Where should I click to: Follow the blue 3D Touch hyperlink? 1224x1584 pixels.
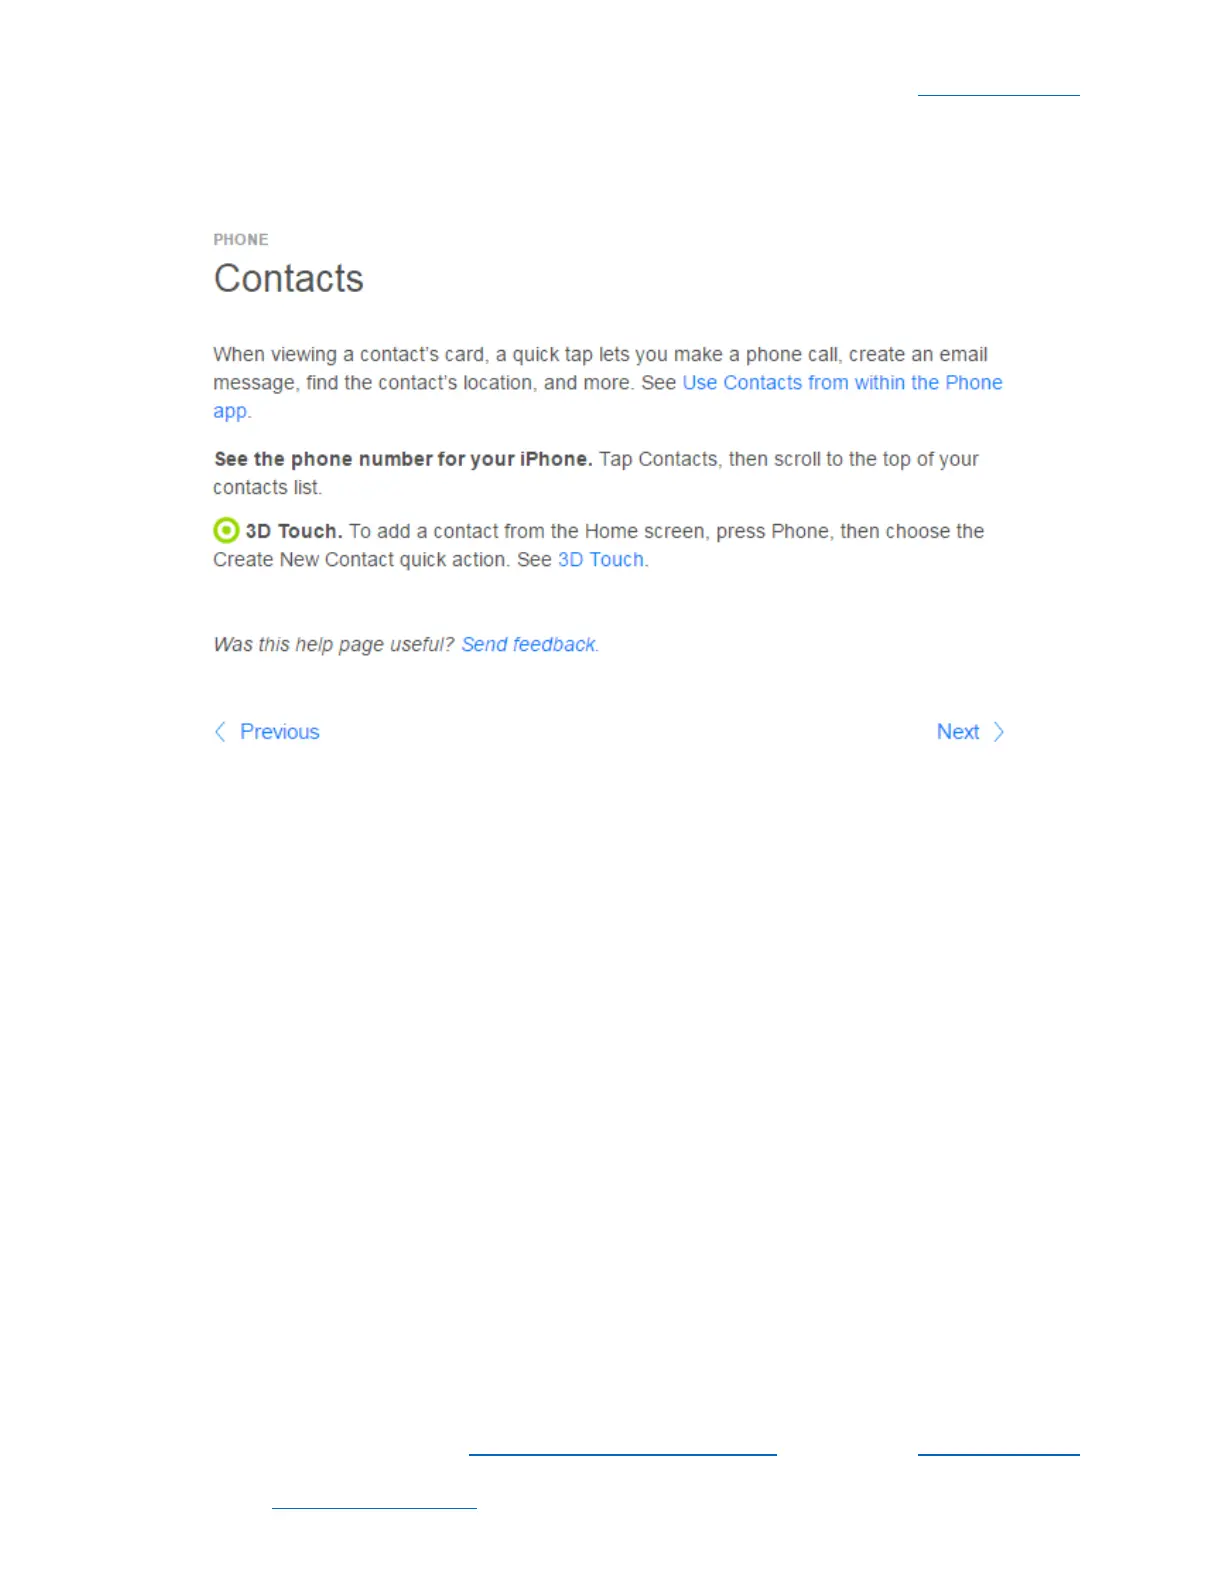[600, 560]
